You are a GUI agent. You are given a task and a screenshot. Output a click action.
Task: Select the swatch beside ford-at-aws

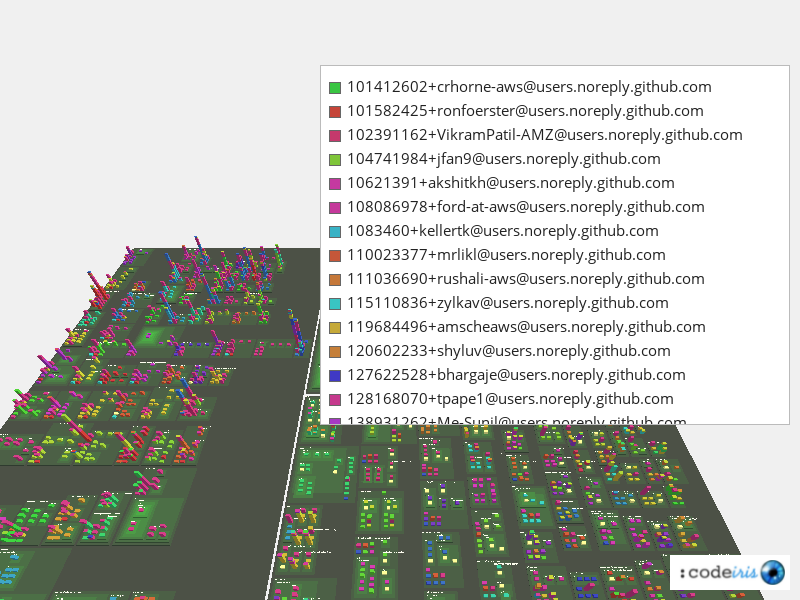click(335, 208)
